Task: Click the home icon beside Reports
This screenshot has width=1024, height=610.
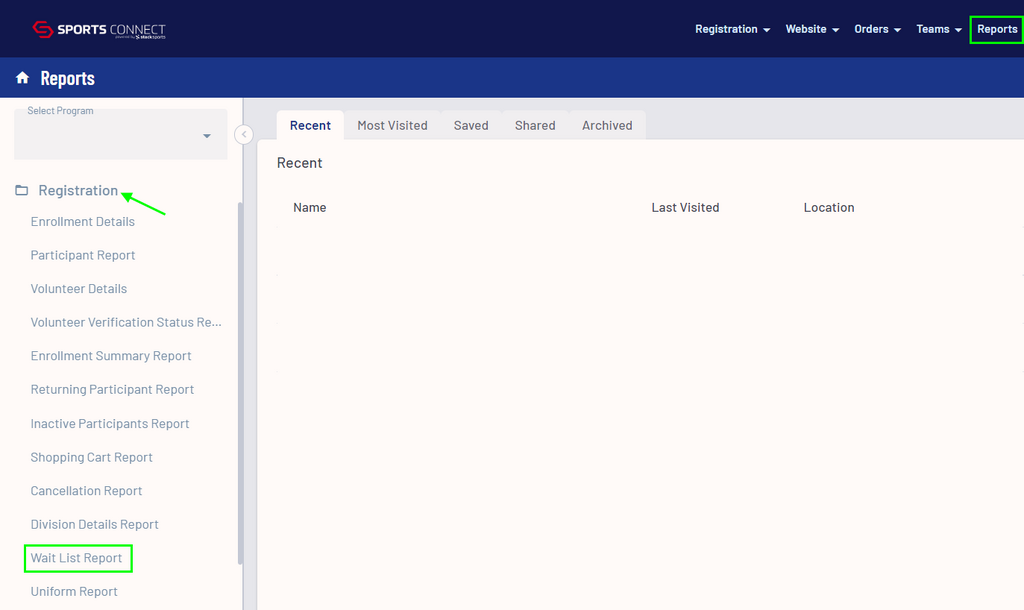Action: click(22, 78)
